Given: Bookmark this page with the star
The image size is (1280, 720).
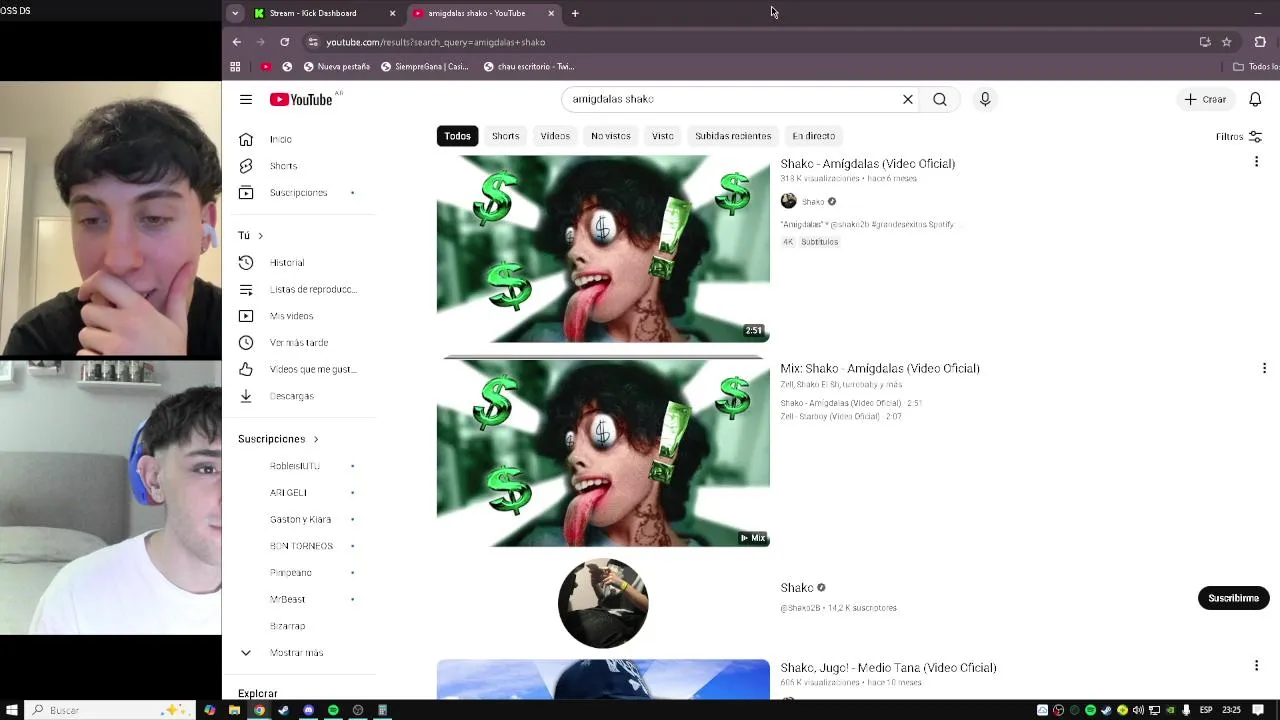Looking at the screenshot, I should coord(1227,42).
